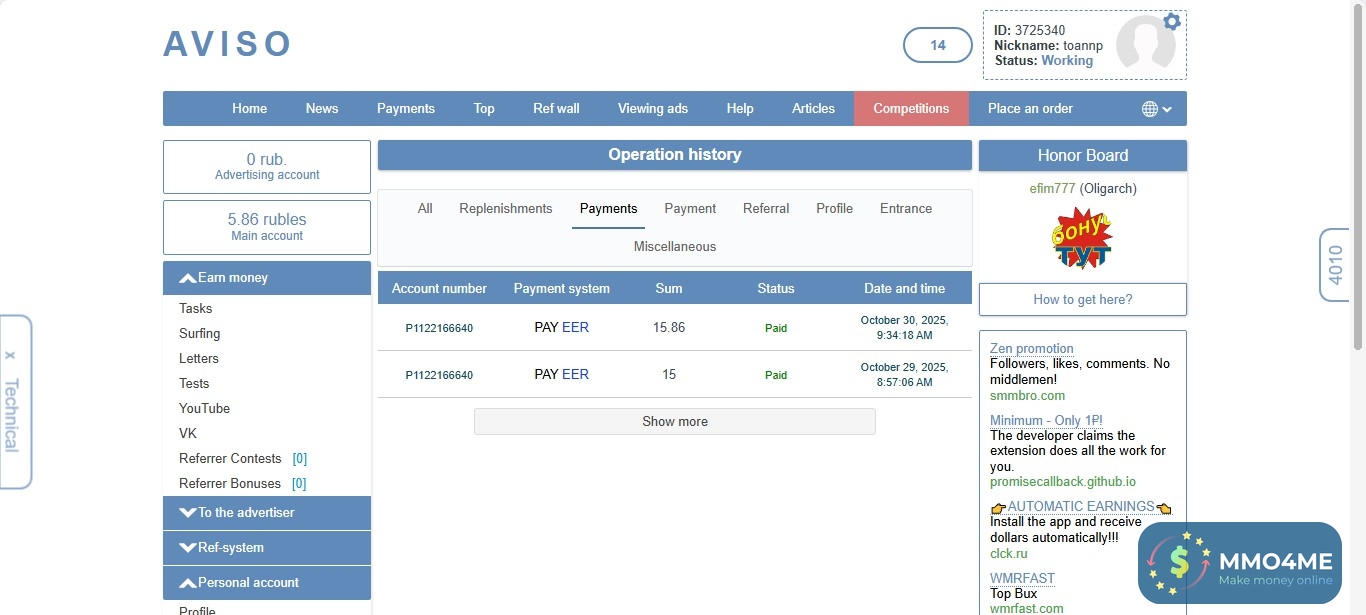The height and width of the screenshot is (615, 1366).
Task: Click the smmbro.com link
Action: 1027,396
